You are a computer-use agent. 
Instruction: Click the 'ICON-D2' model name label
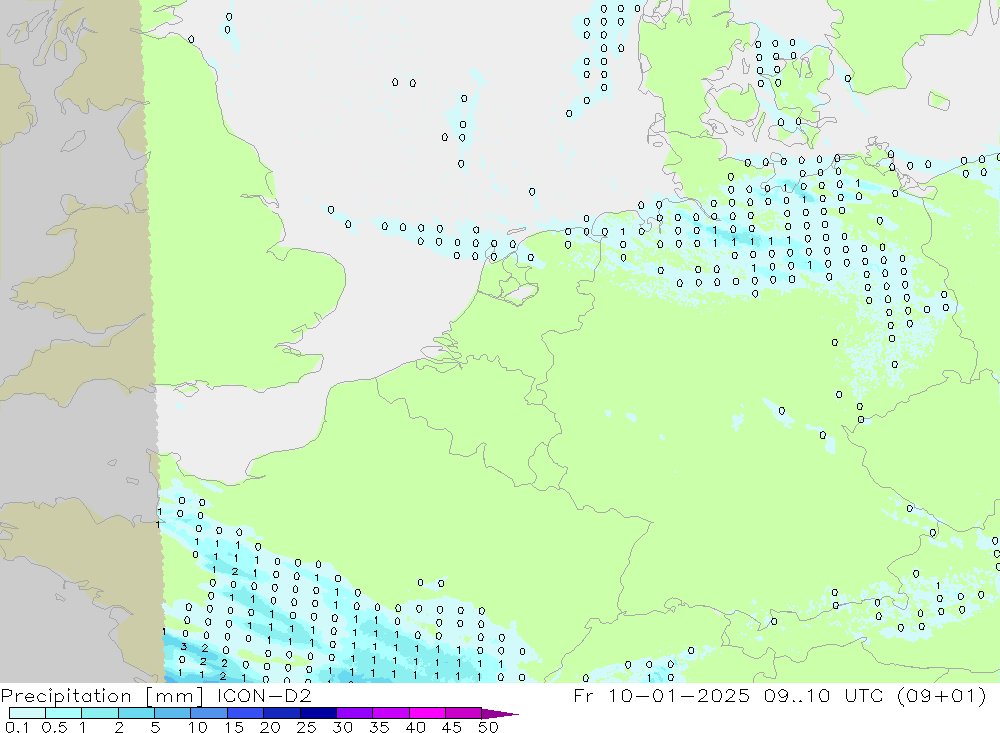(x=264, y=695)
